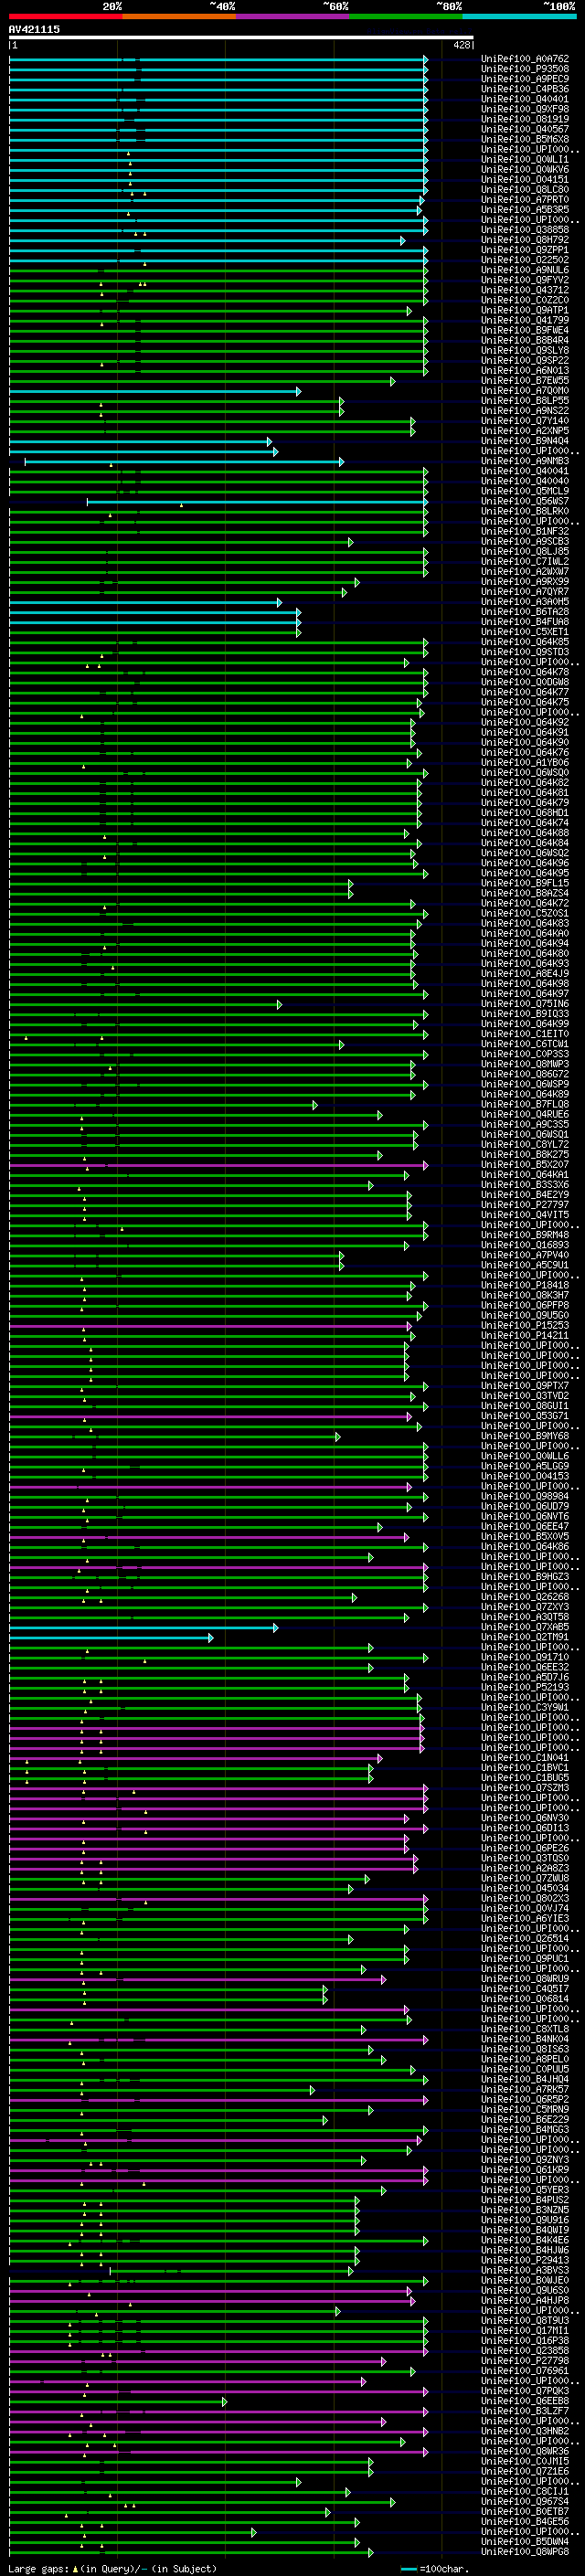Open hit UniRef100_Q9XF98
The height and width of the screenshot is (2576, 585).
tap(525, 109)
